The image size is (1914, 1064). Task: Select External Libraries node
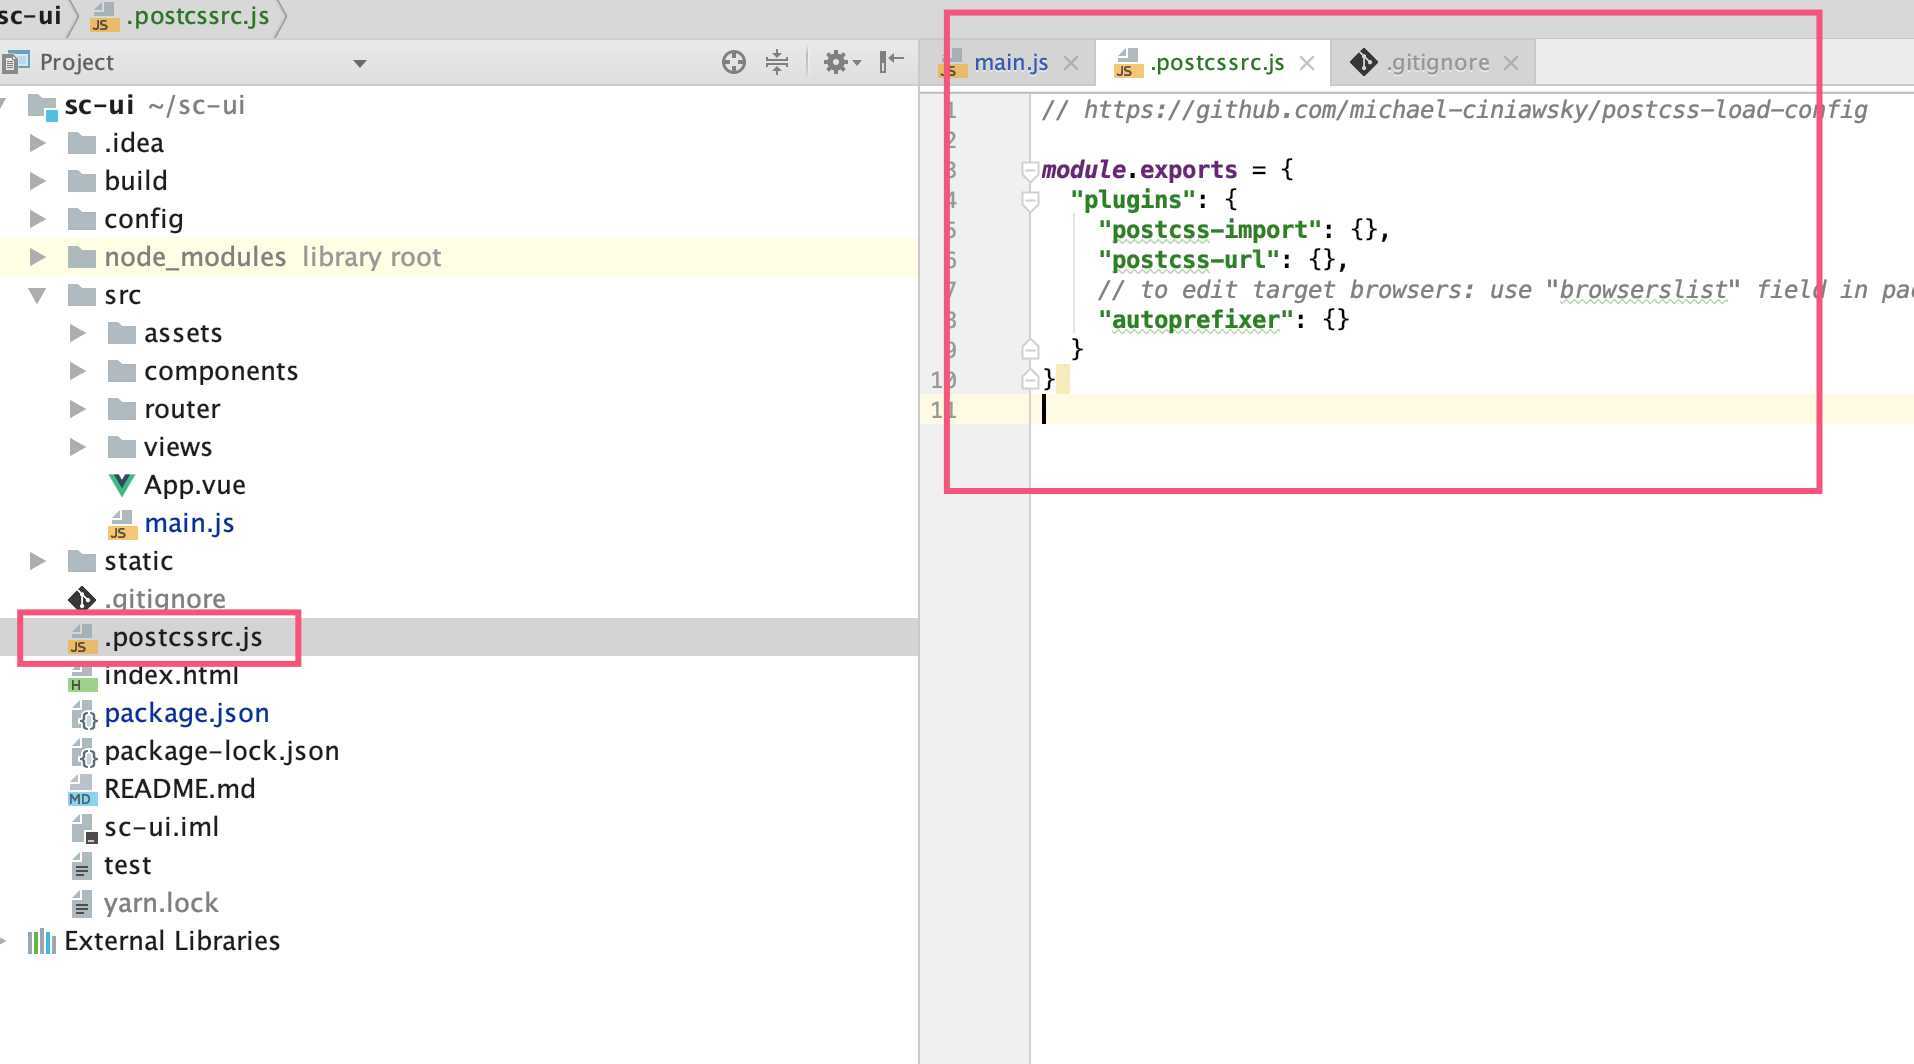pos(172,941)
